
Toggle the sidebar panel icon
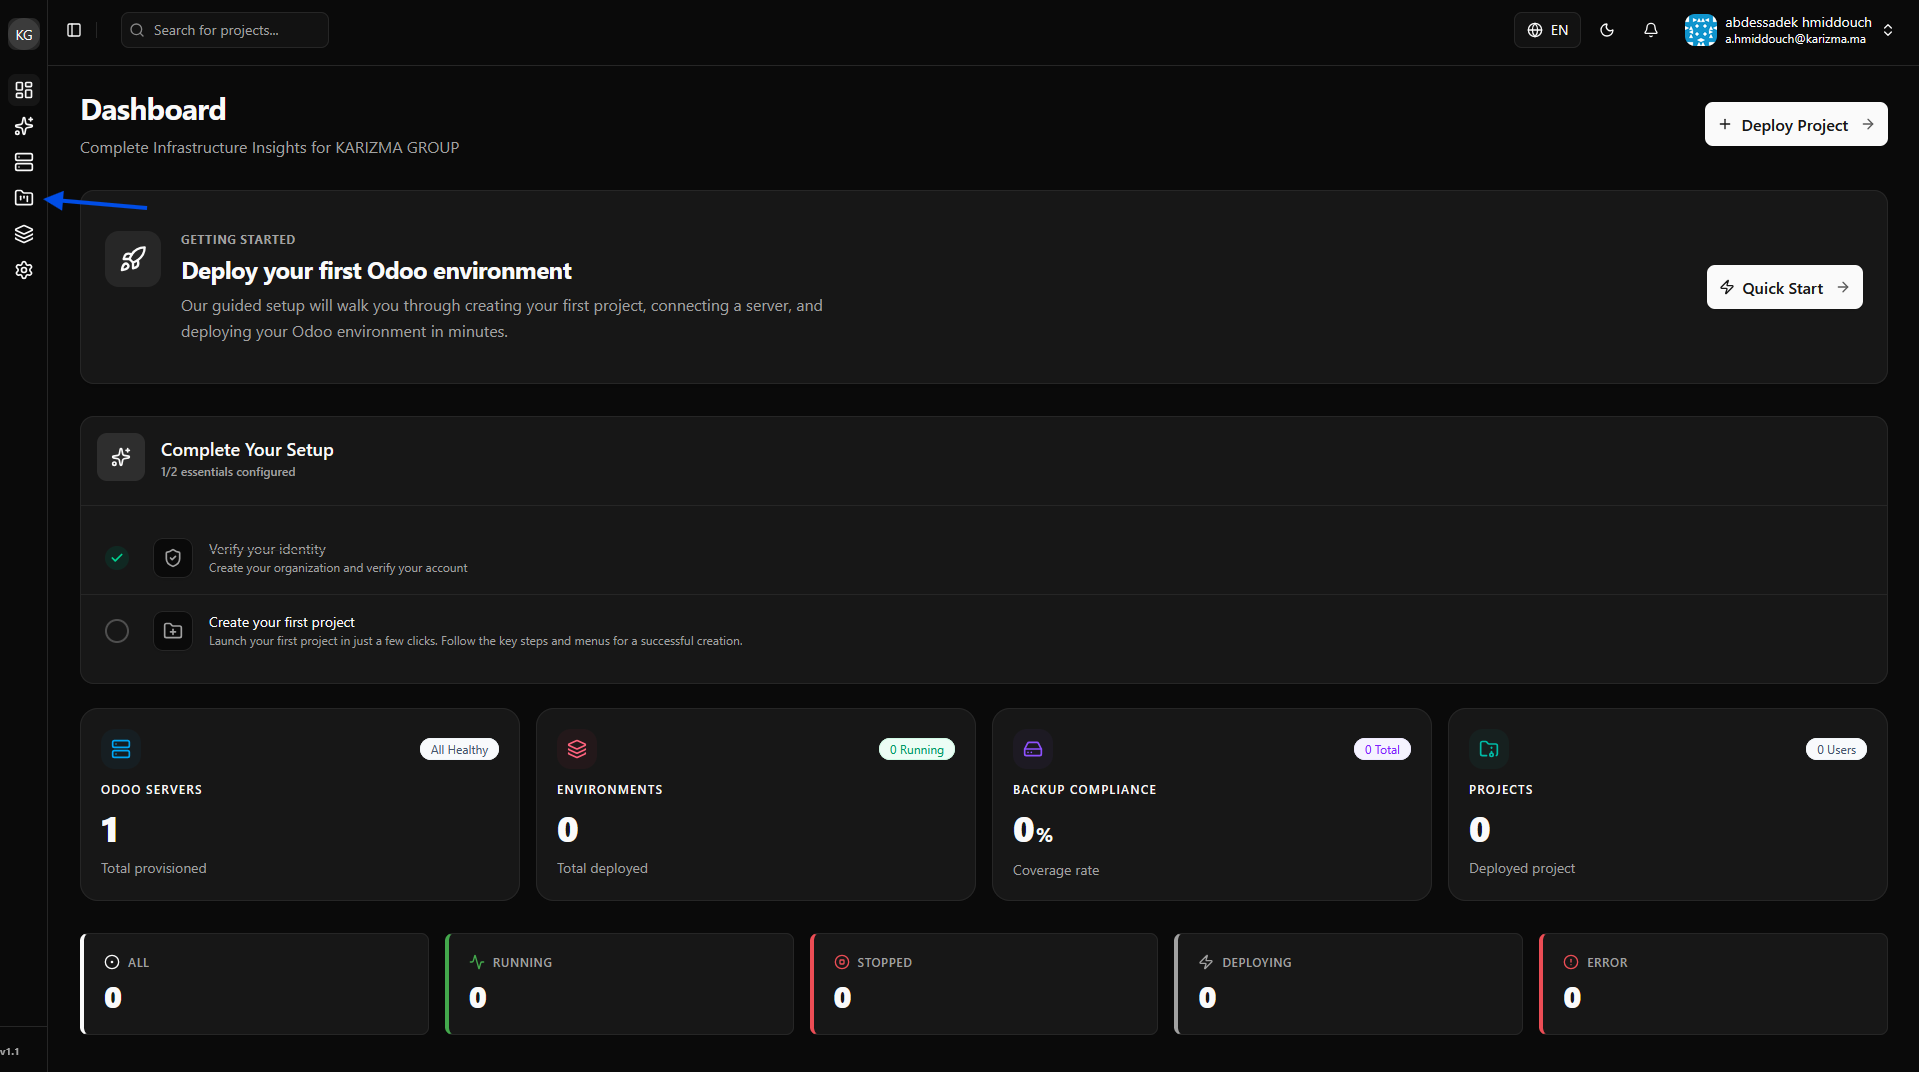(x=74, y=30)
